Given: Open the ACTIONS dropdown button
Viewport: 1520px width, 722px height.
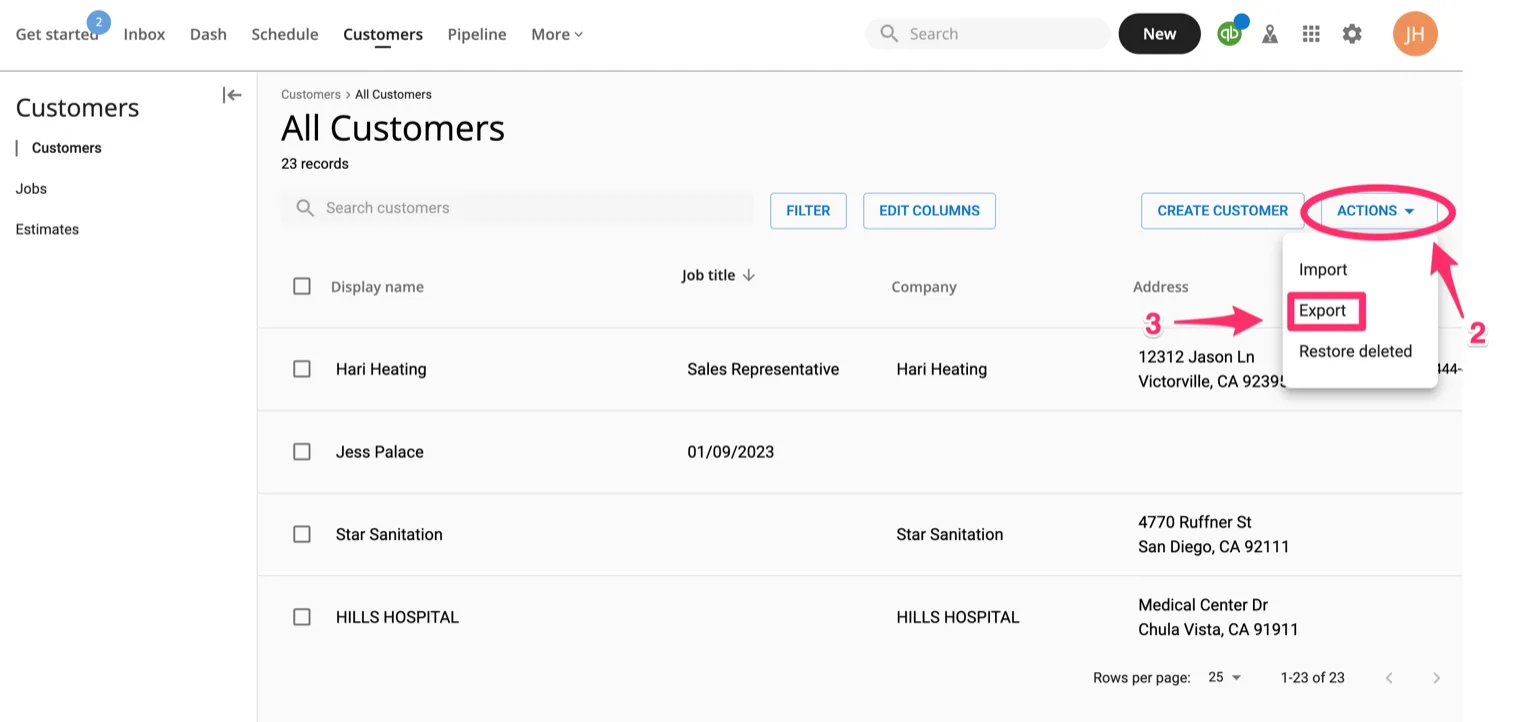Looking at the screenshot, I should click(x=1377, y=210).
